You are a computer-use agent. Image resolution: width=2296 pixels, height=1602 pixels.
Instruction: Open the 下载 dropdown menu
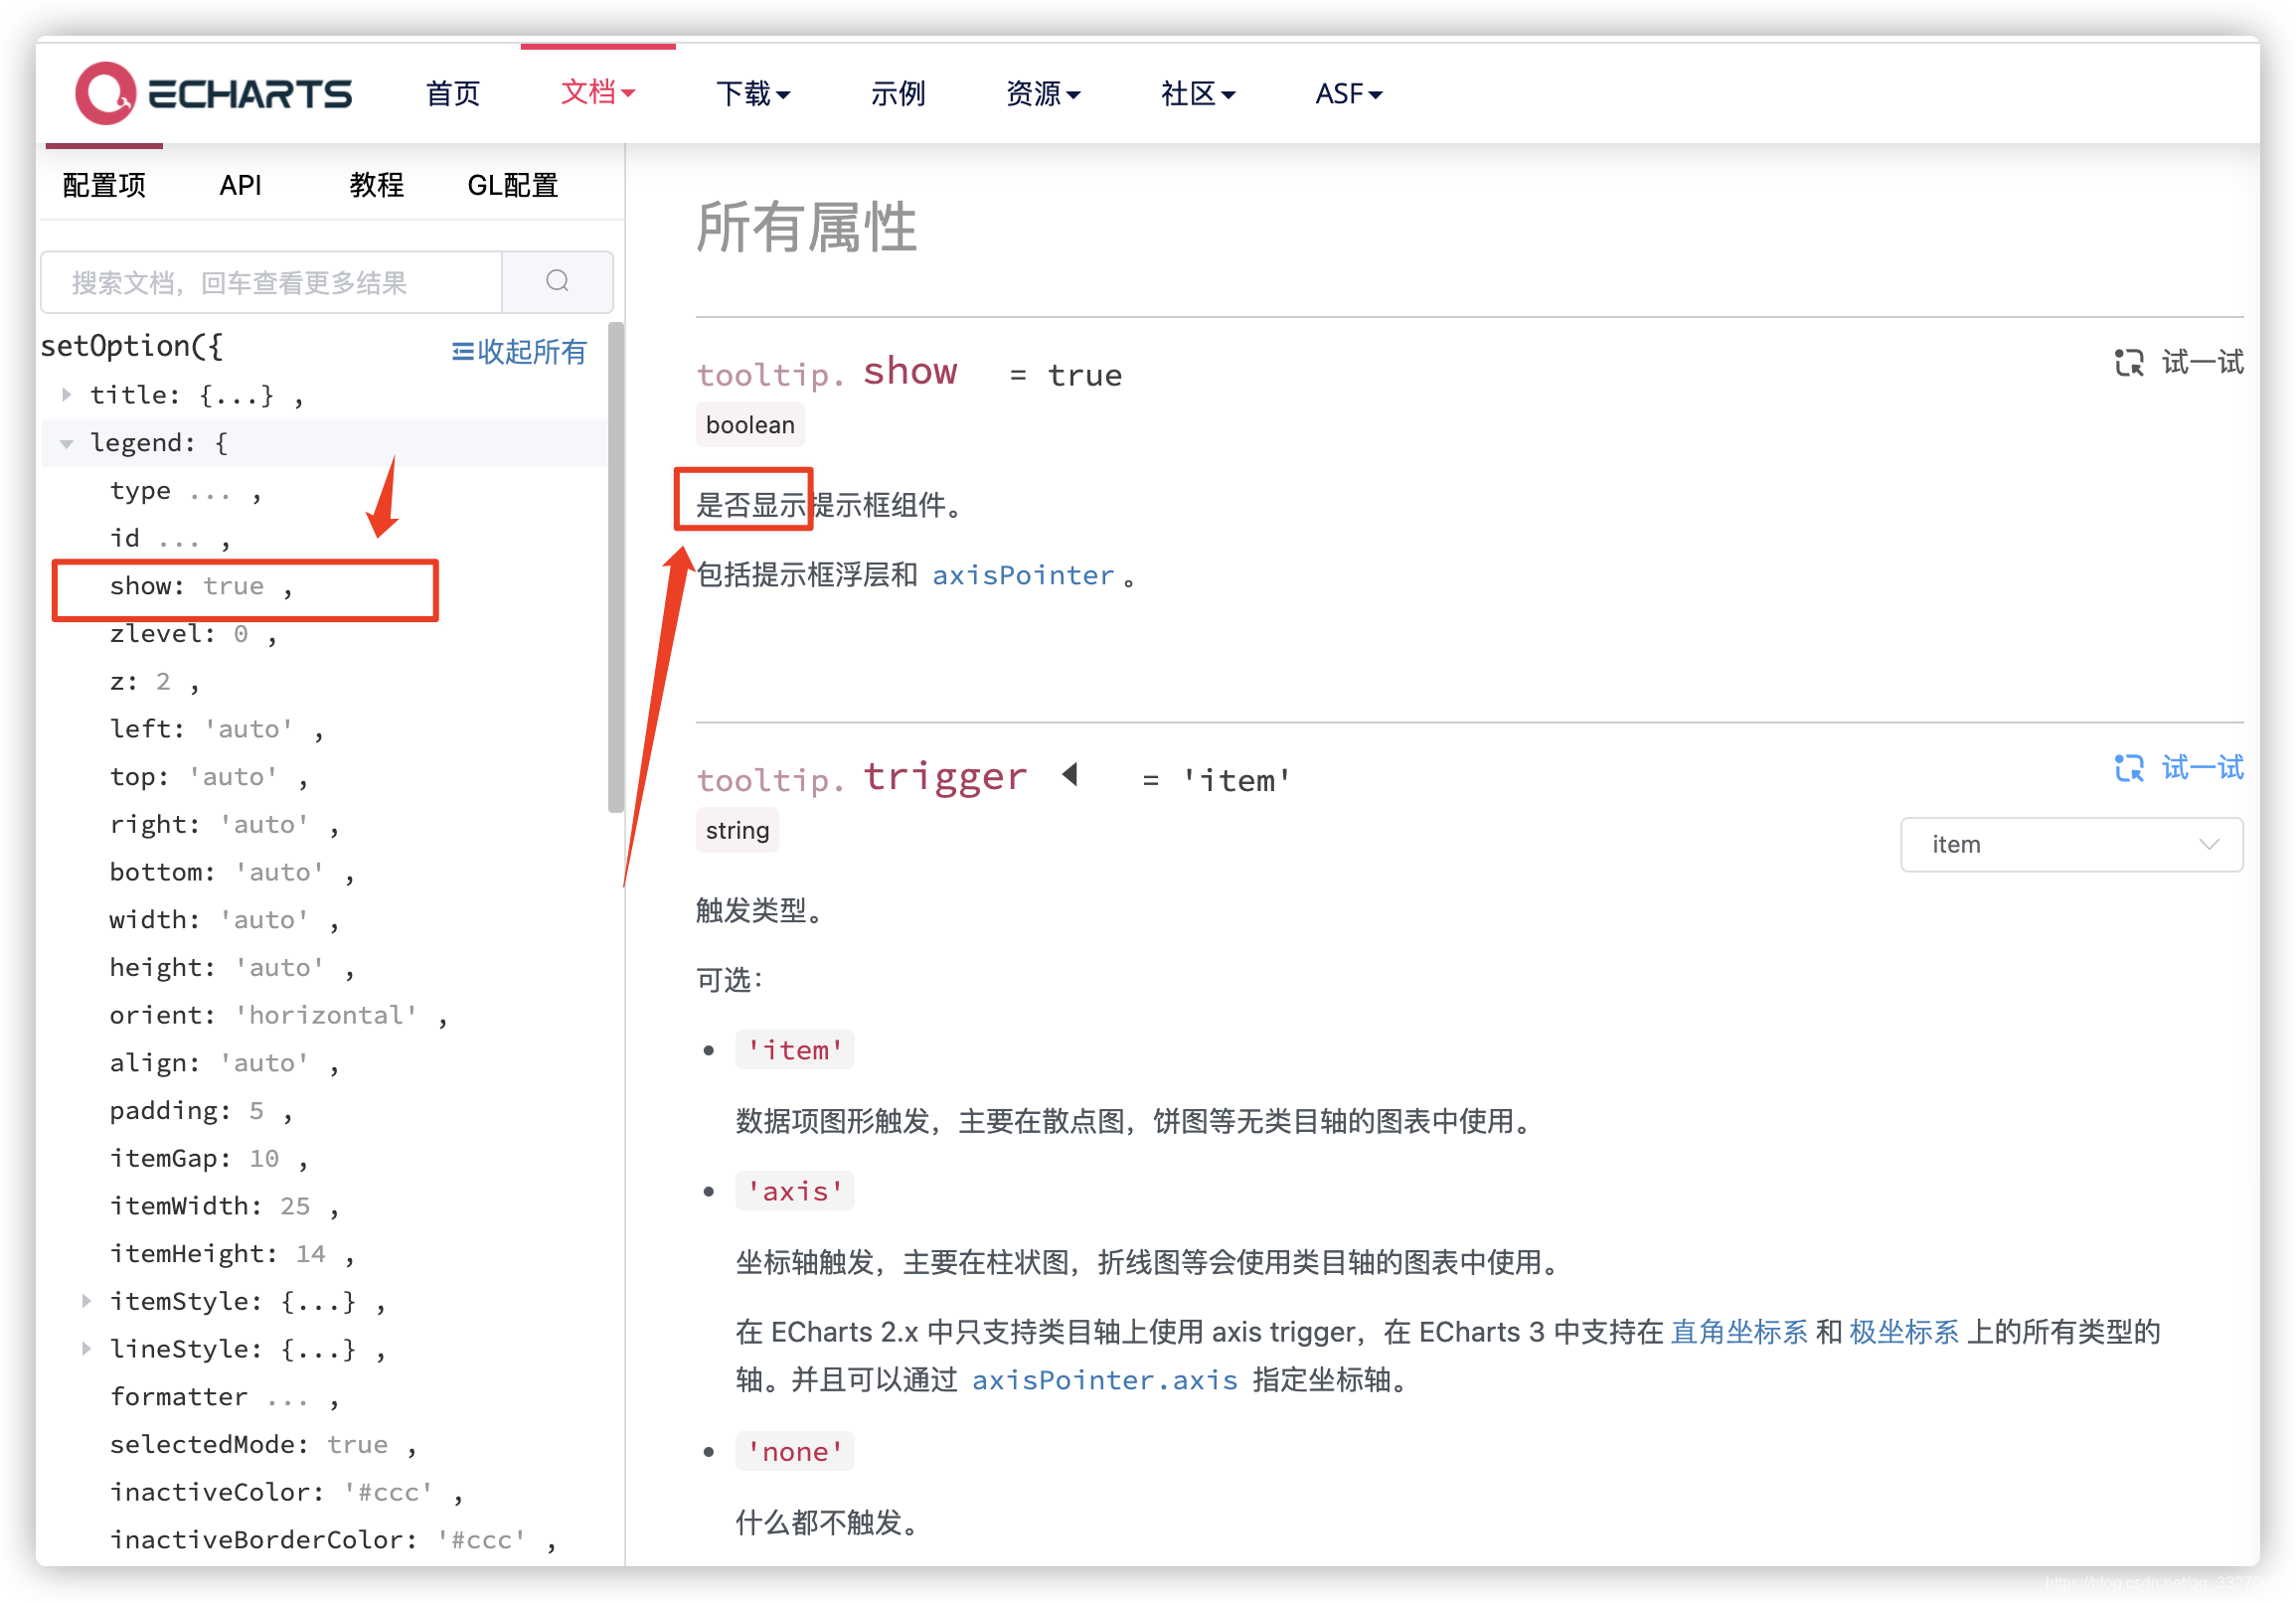pos(753,93)
